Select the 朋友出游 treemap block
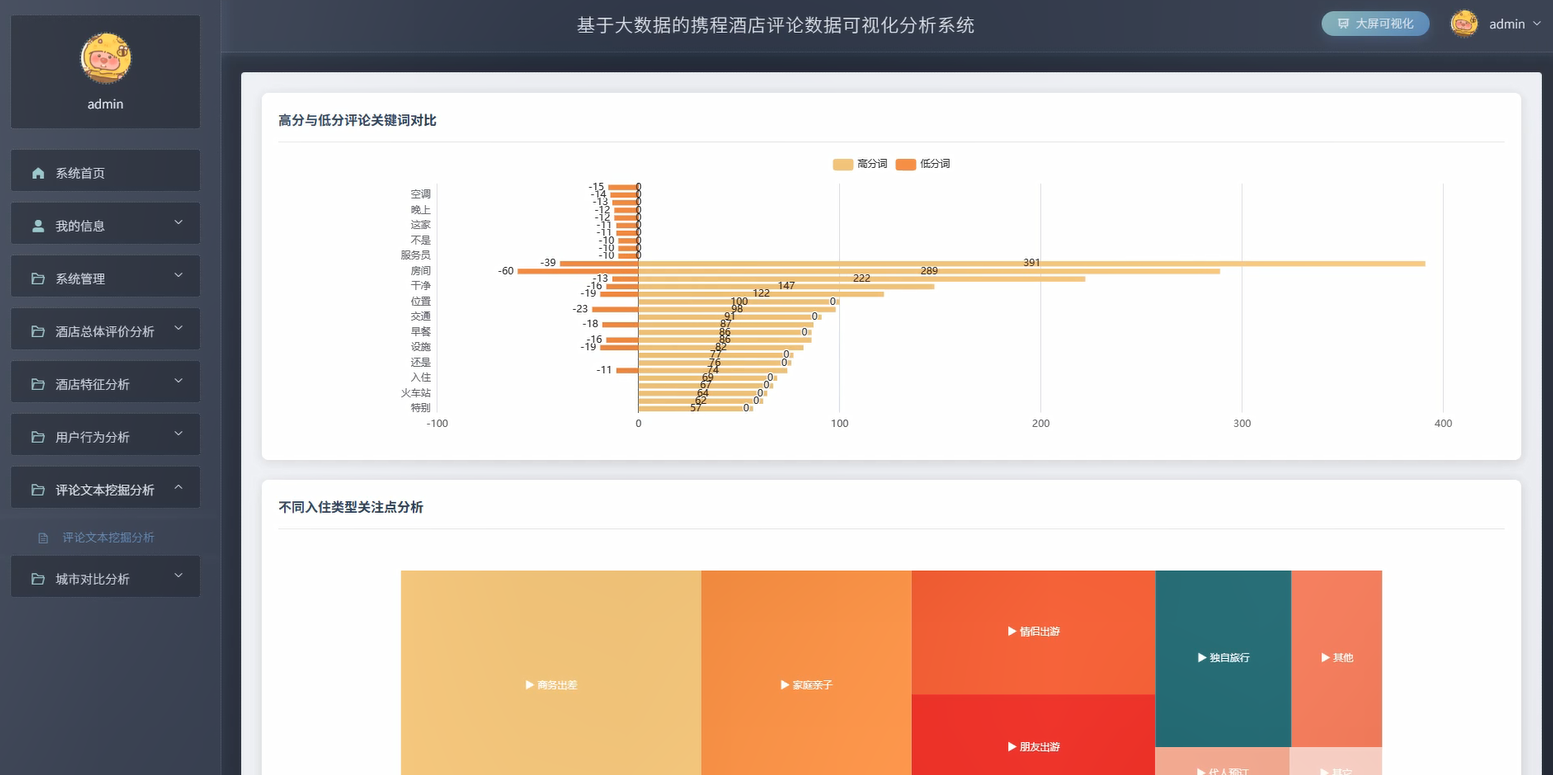The width and height of the screenshot is (1553, 775). point(1033,735)
